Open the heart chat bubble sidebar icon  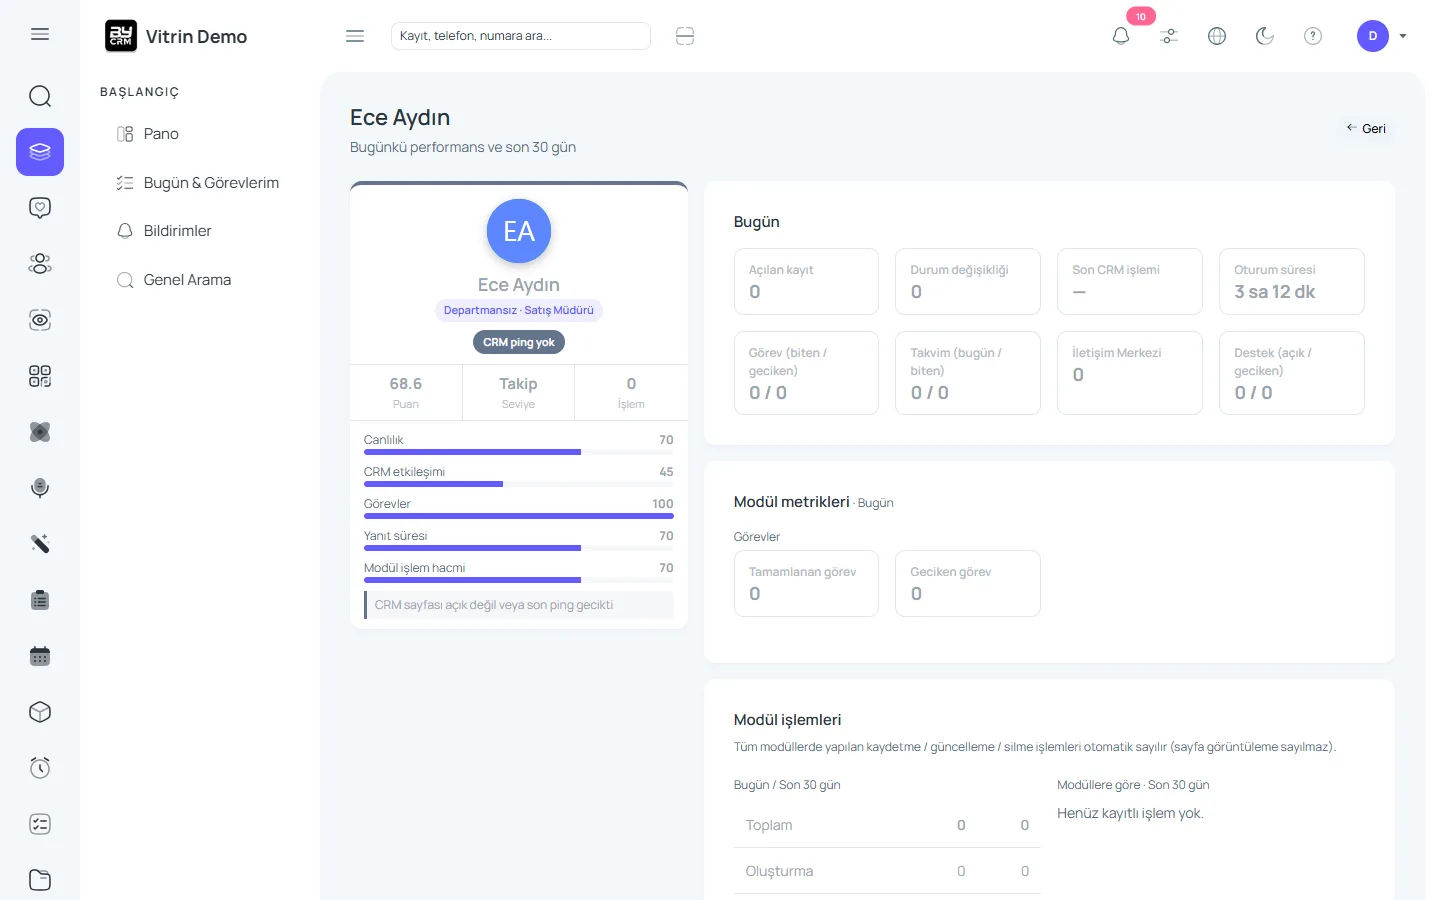tap(40, 208)
